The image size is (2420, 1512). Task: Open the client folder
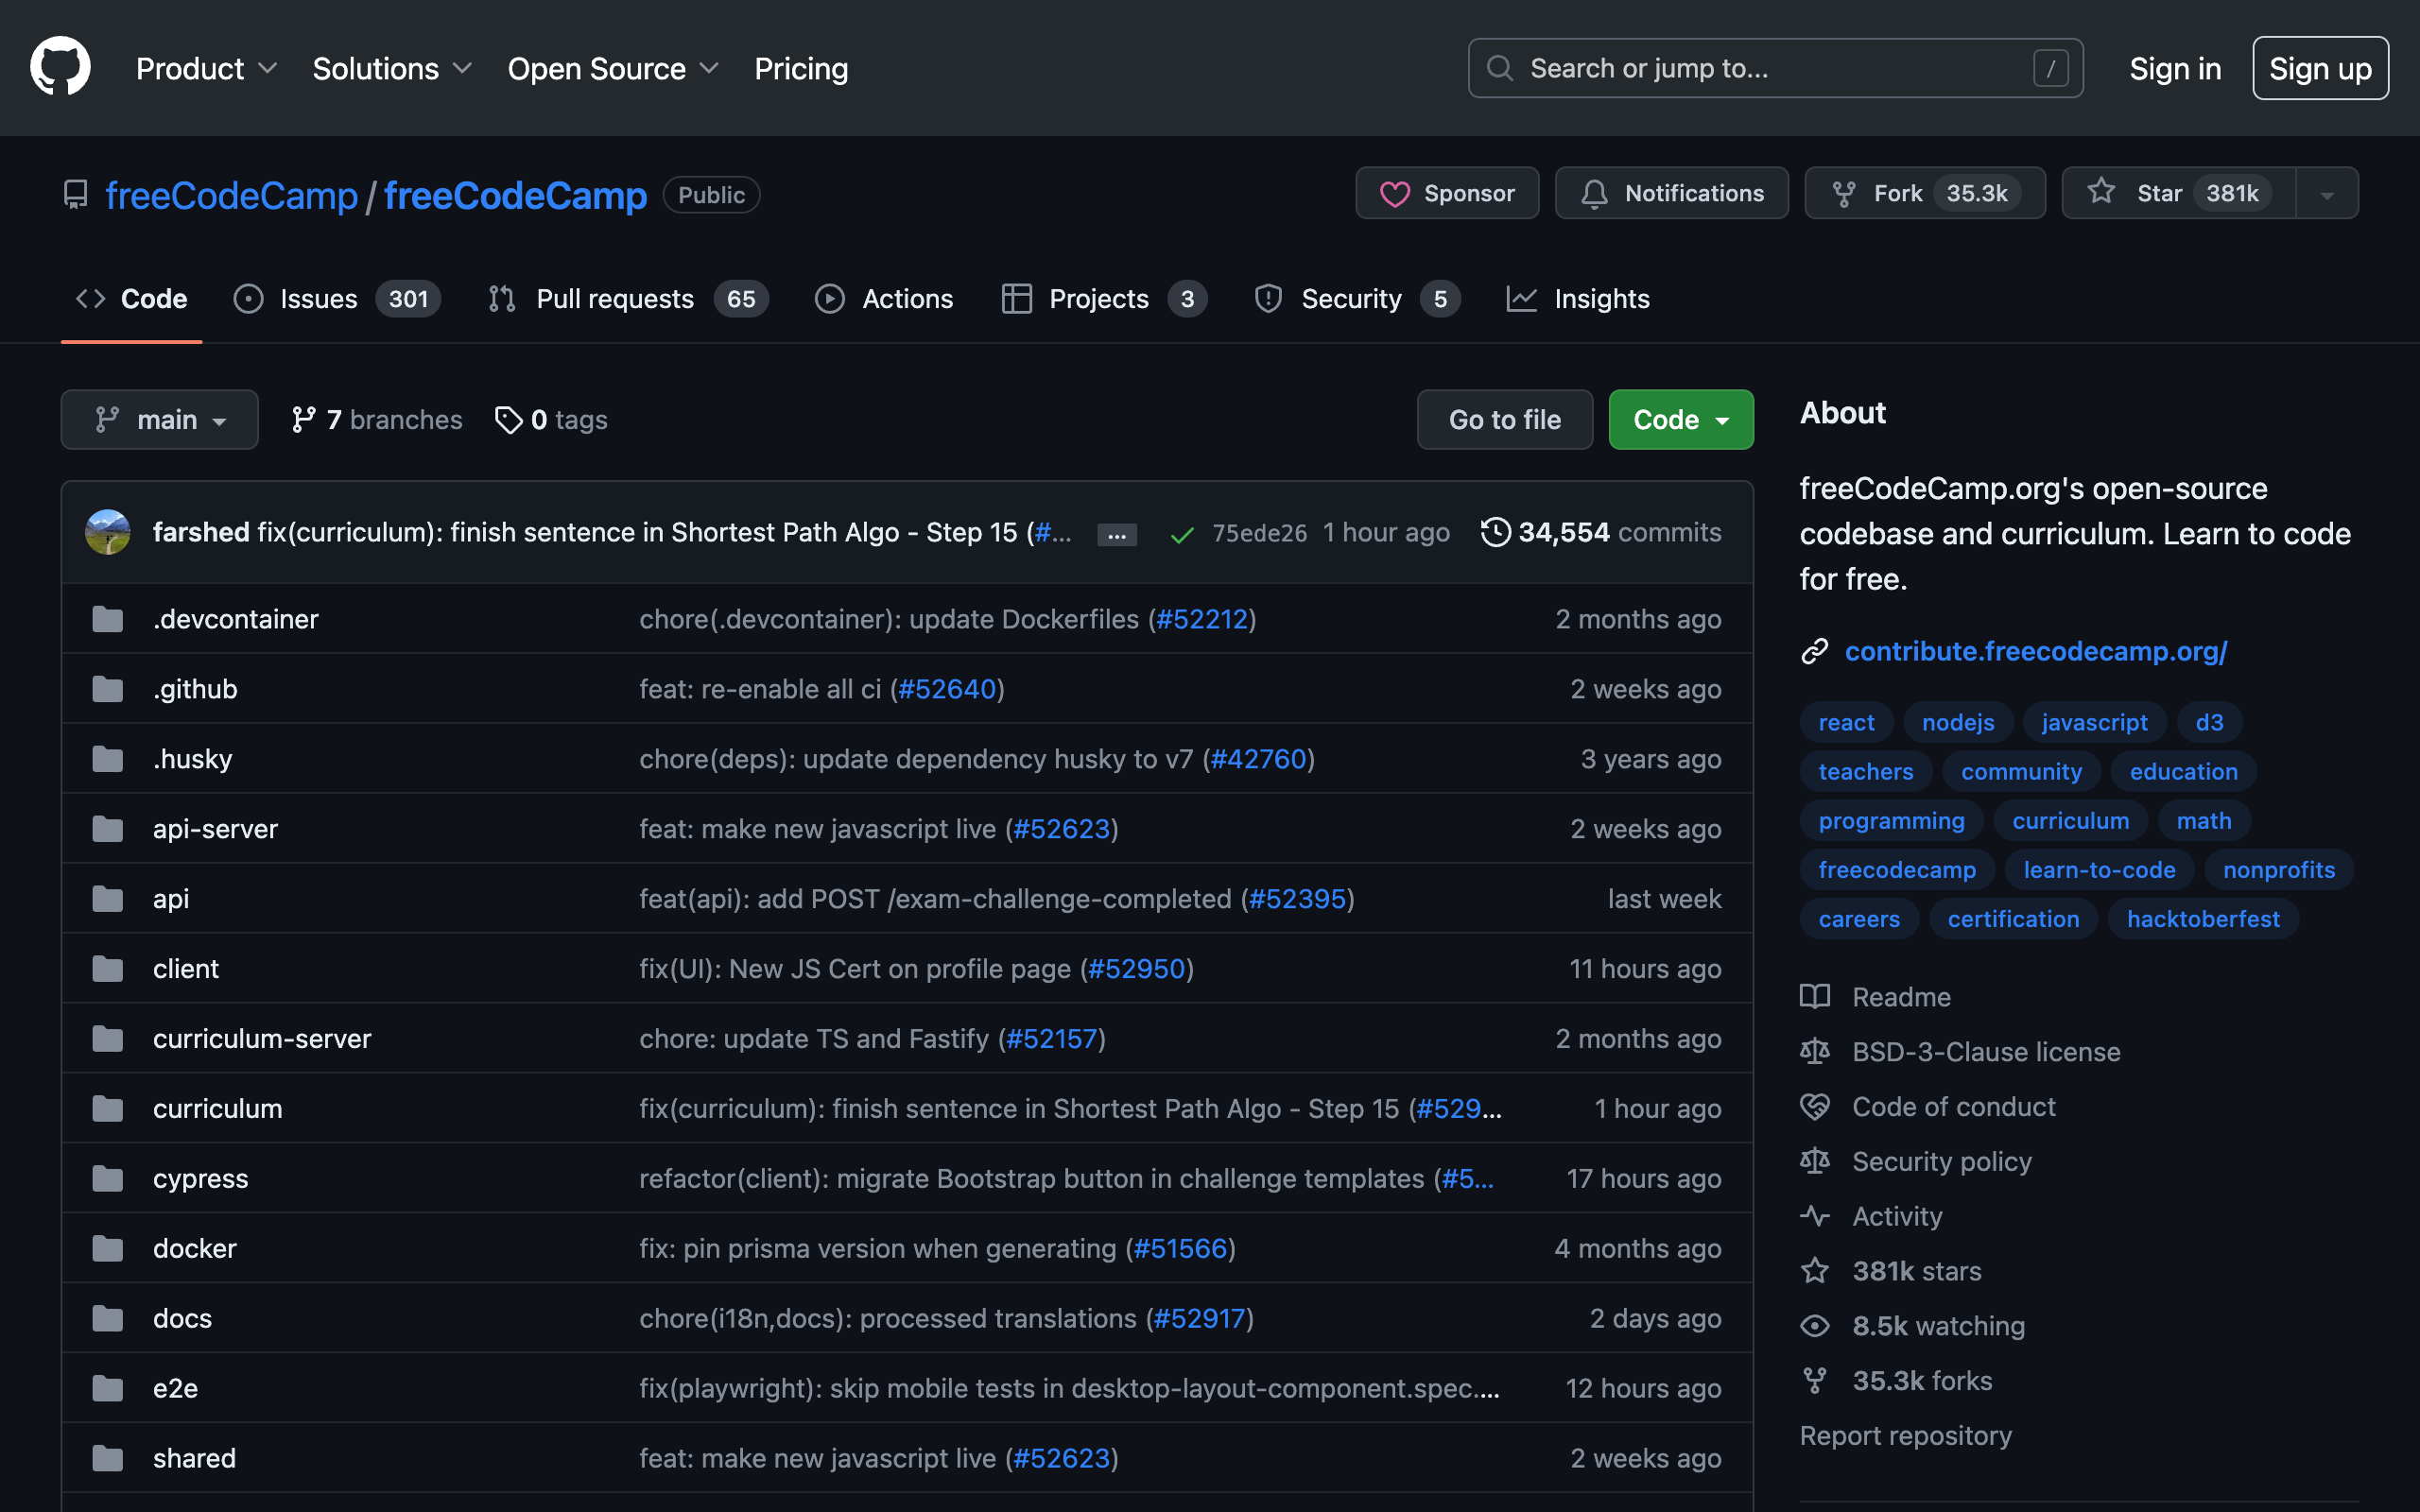click(x=186, y=969)
